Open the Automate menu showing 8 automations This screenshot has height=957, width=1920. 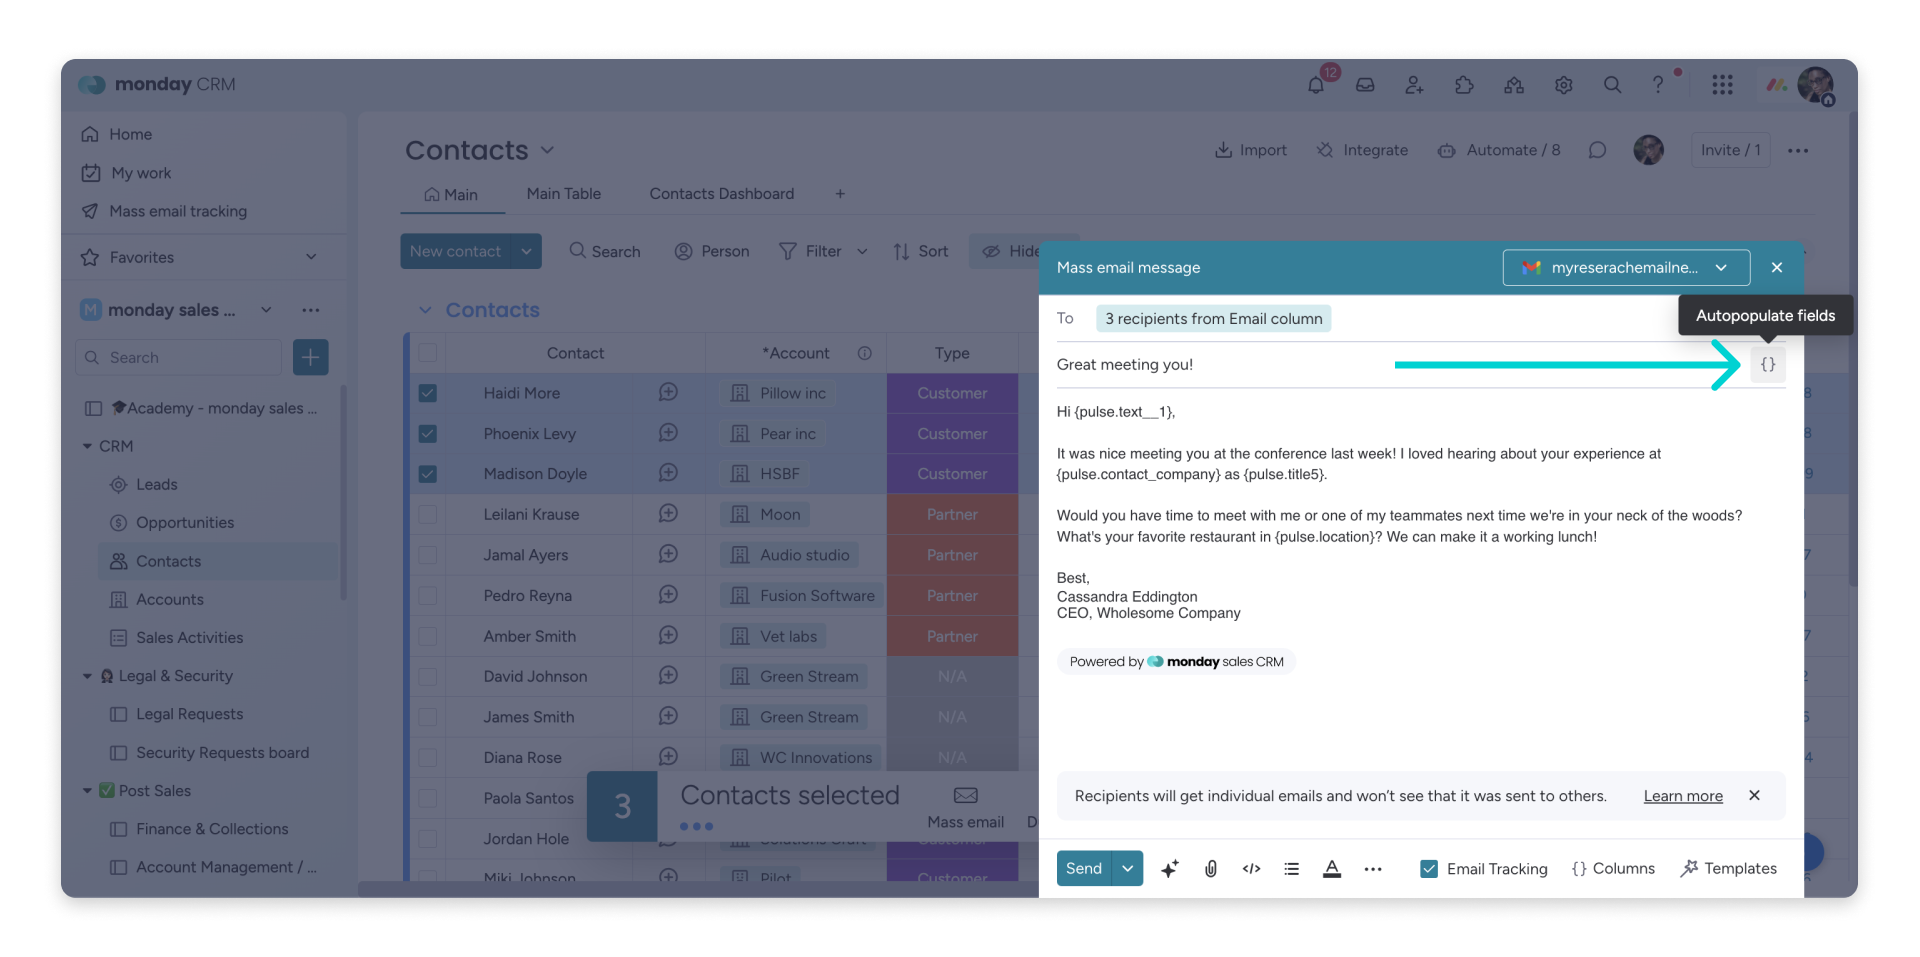(x=1499, y=150)
